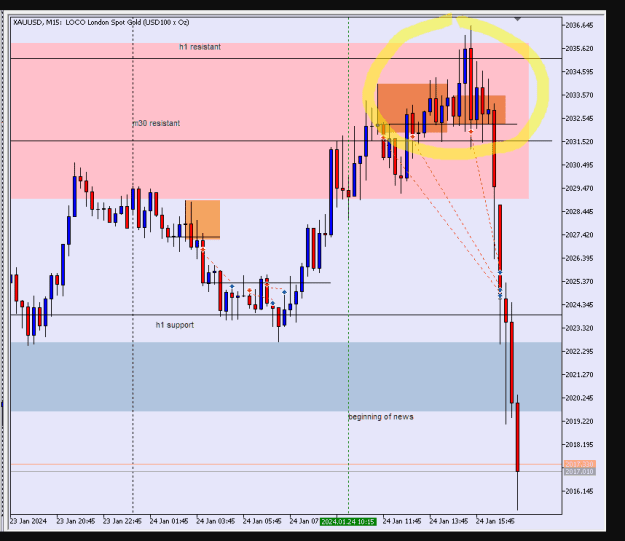Click the chart shift triangle marker at top
The image size is (625, 541).
click(517, 19)
